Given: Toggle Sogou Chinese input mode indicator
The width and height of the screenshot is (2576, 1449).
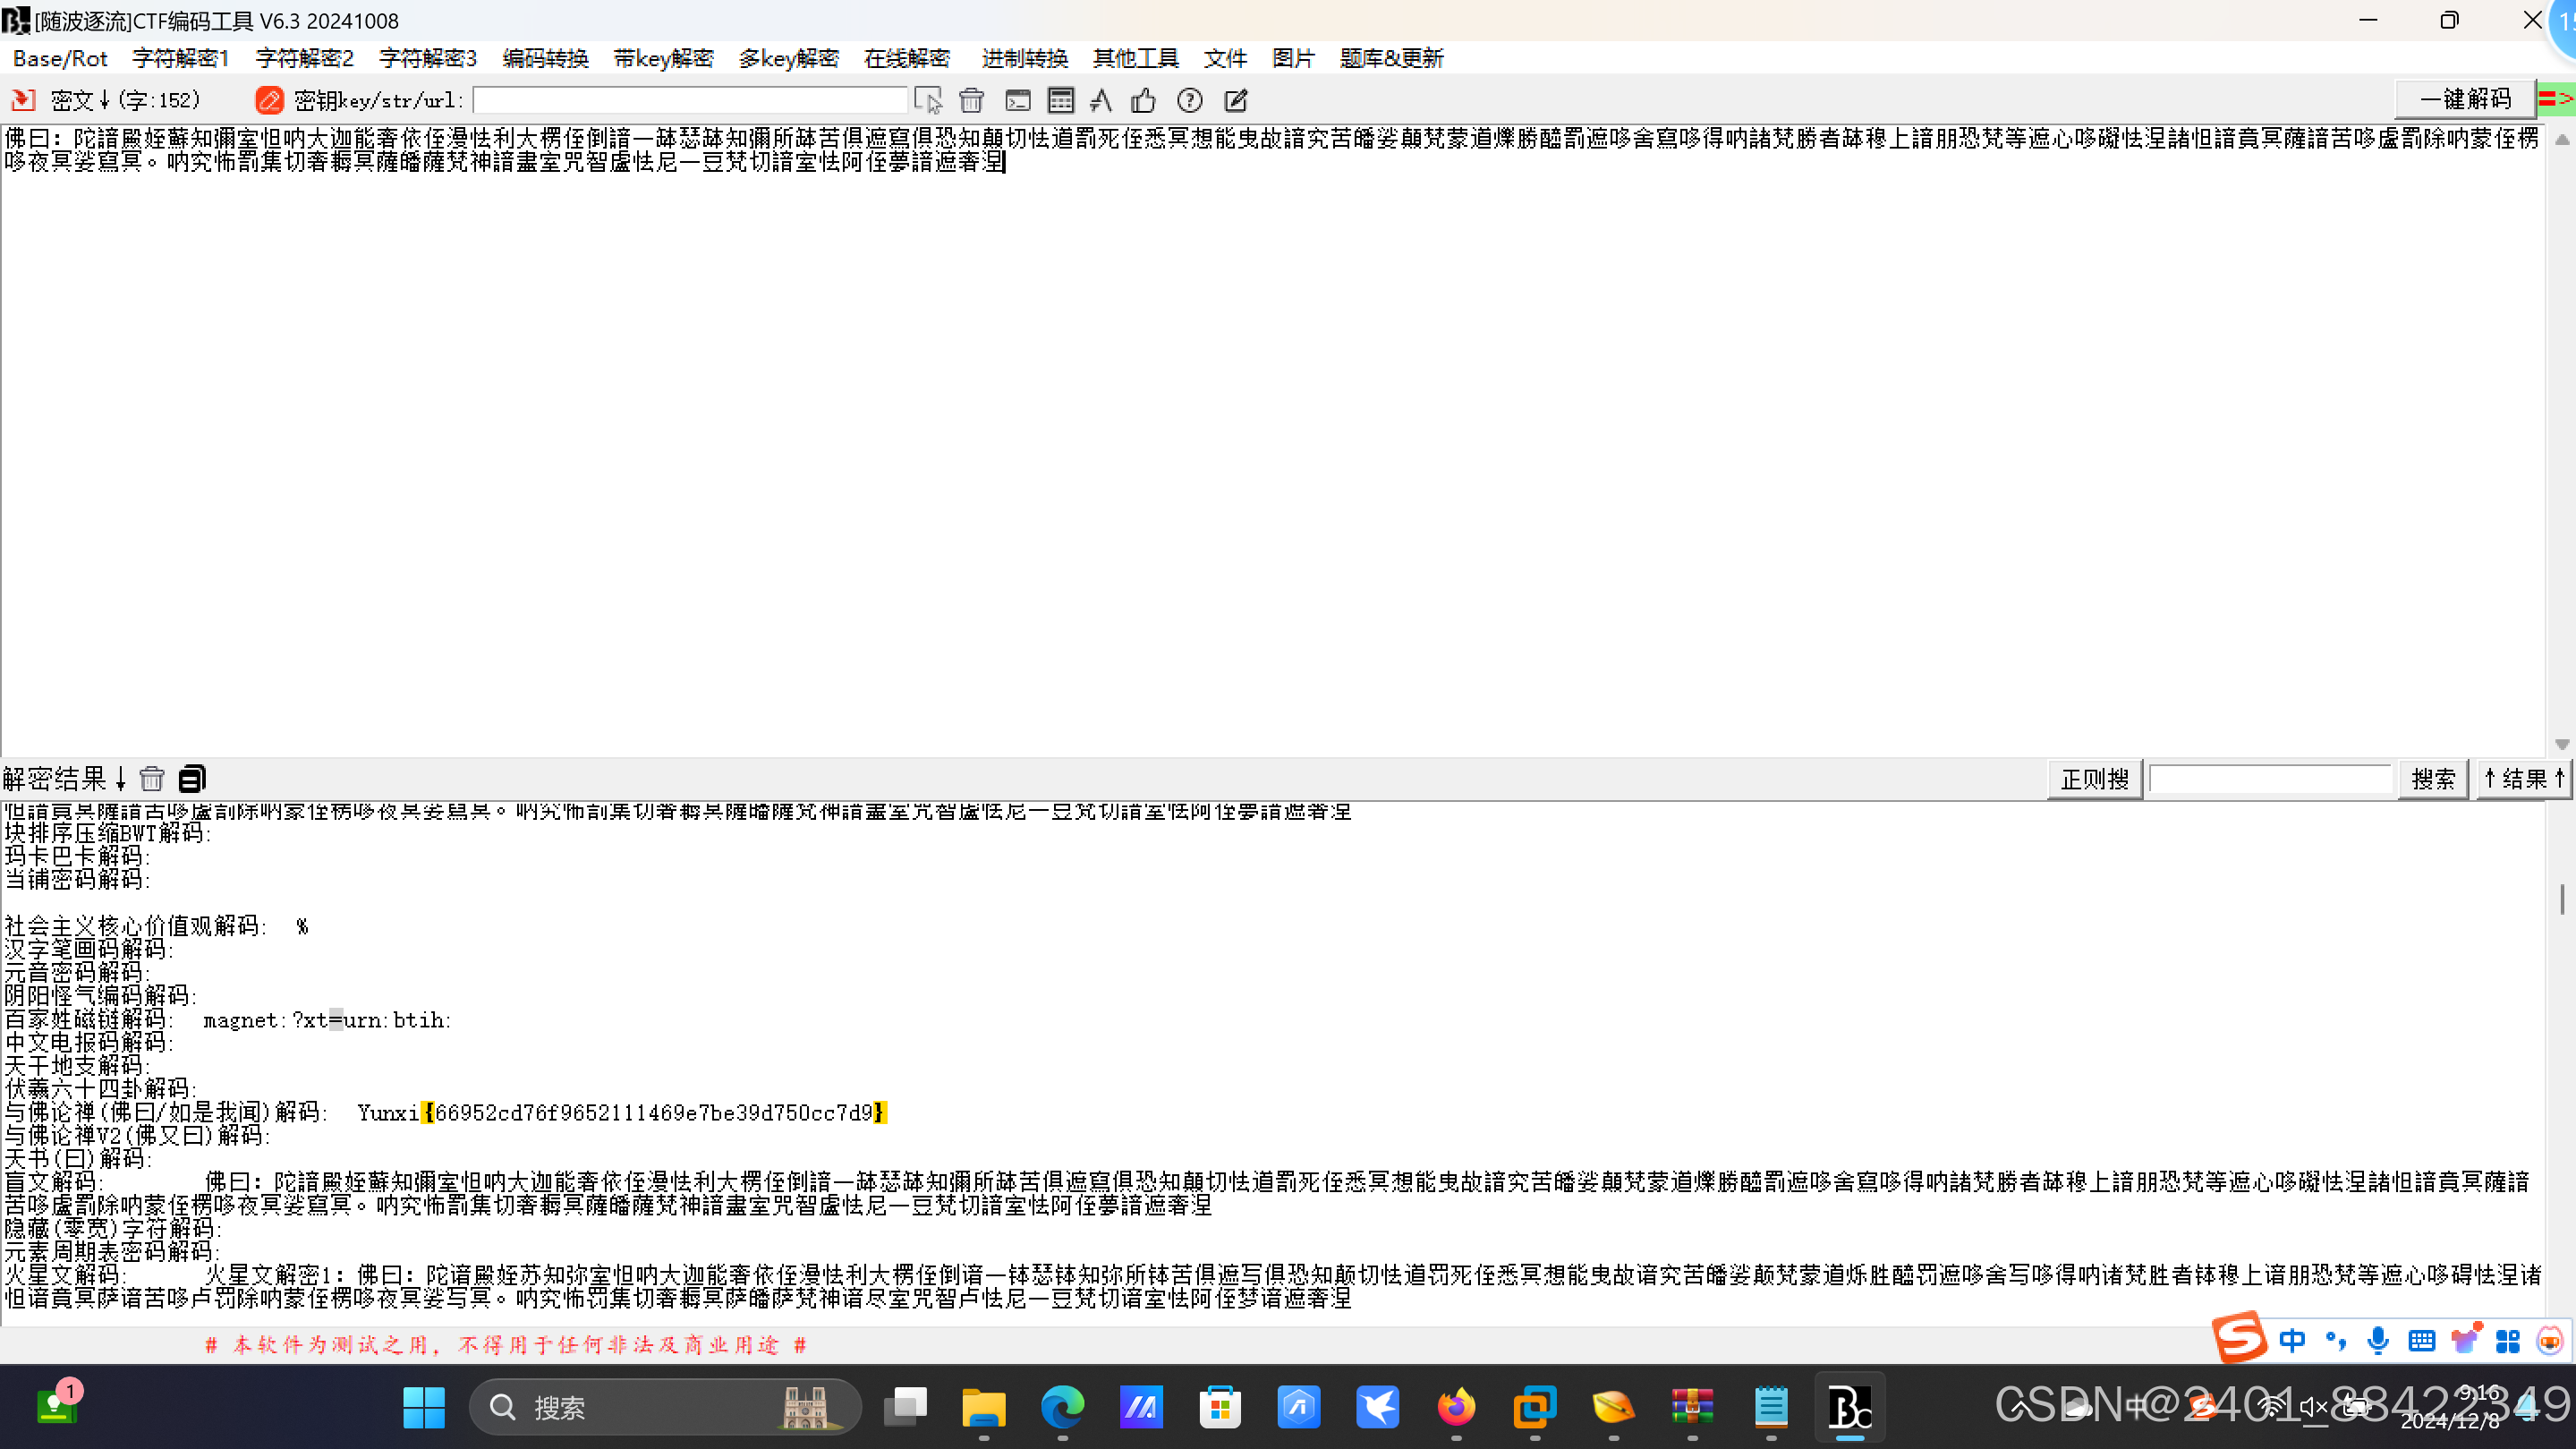Looking at the screenshot, I should 2292,1341.
